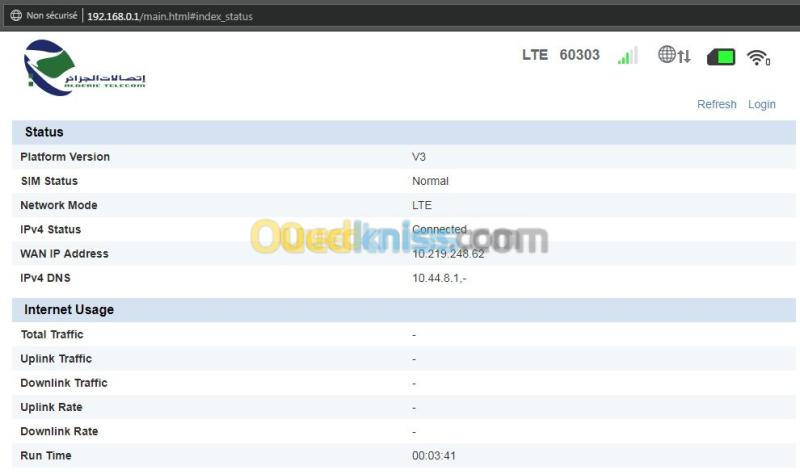Click the Status section header

click(x=404, y=132)
